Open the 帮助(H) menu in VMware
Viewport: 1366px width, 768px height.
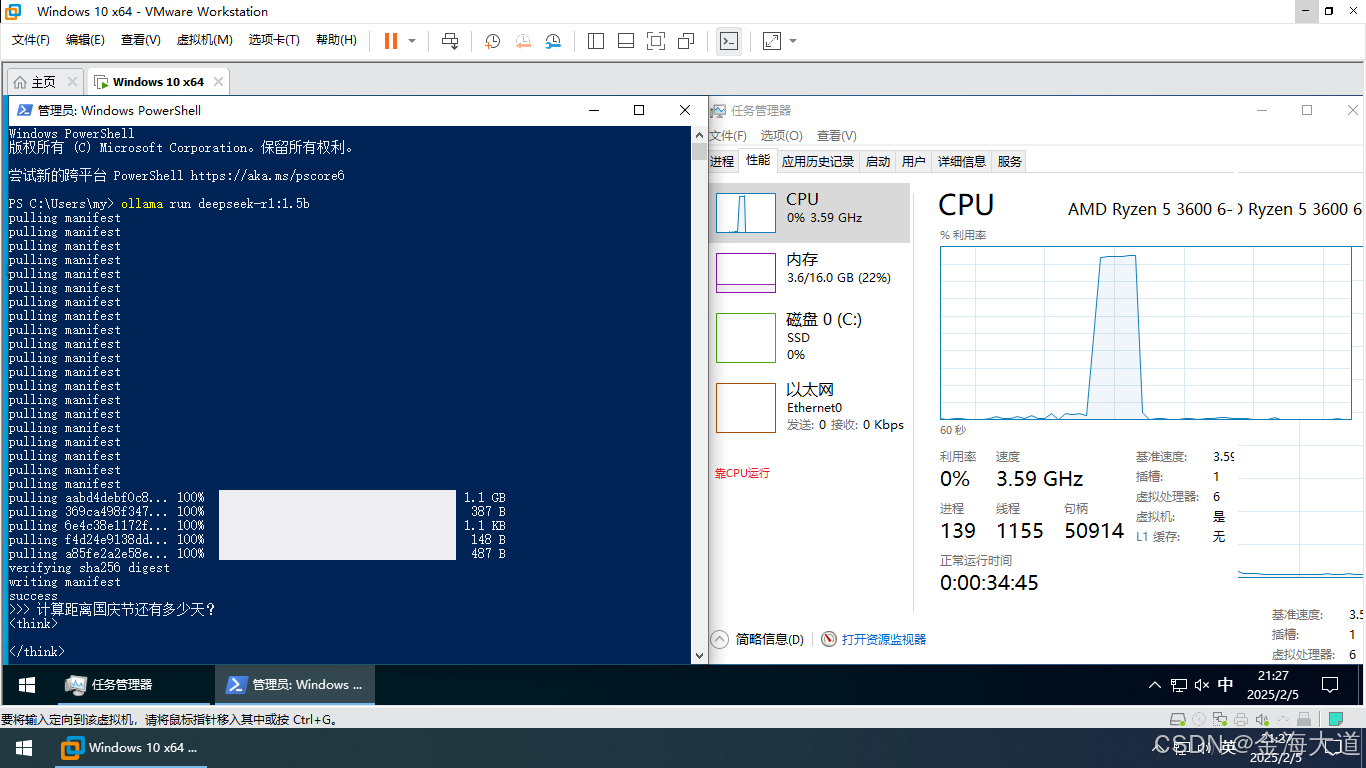pos(336,40)
